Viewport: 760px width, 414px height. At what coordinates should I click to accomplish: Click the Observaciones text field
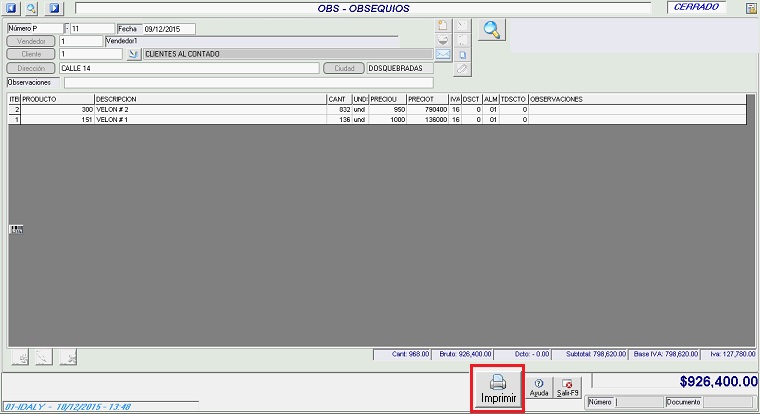pyautogui.click(x=248, y=82)
